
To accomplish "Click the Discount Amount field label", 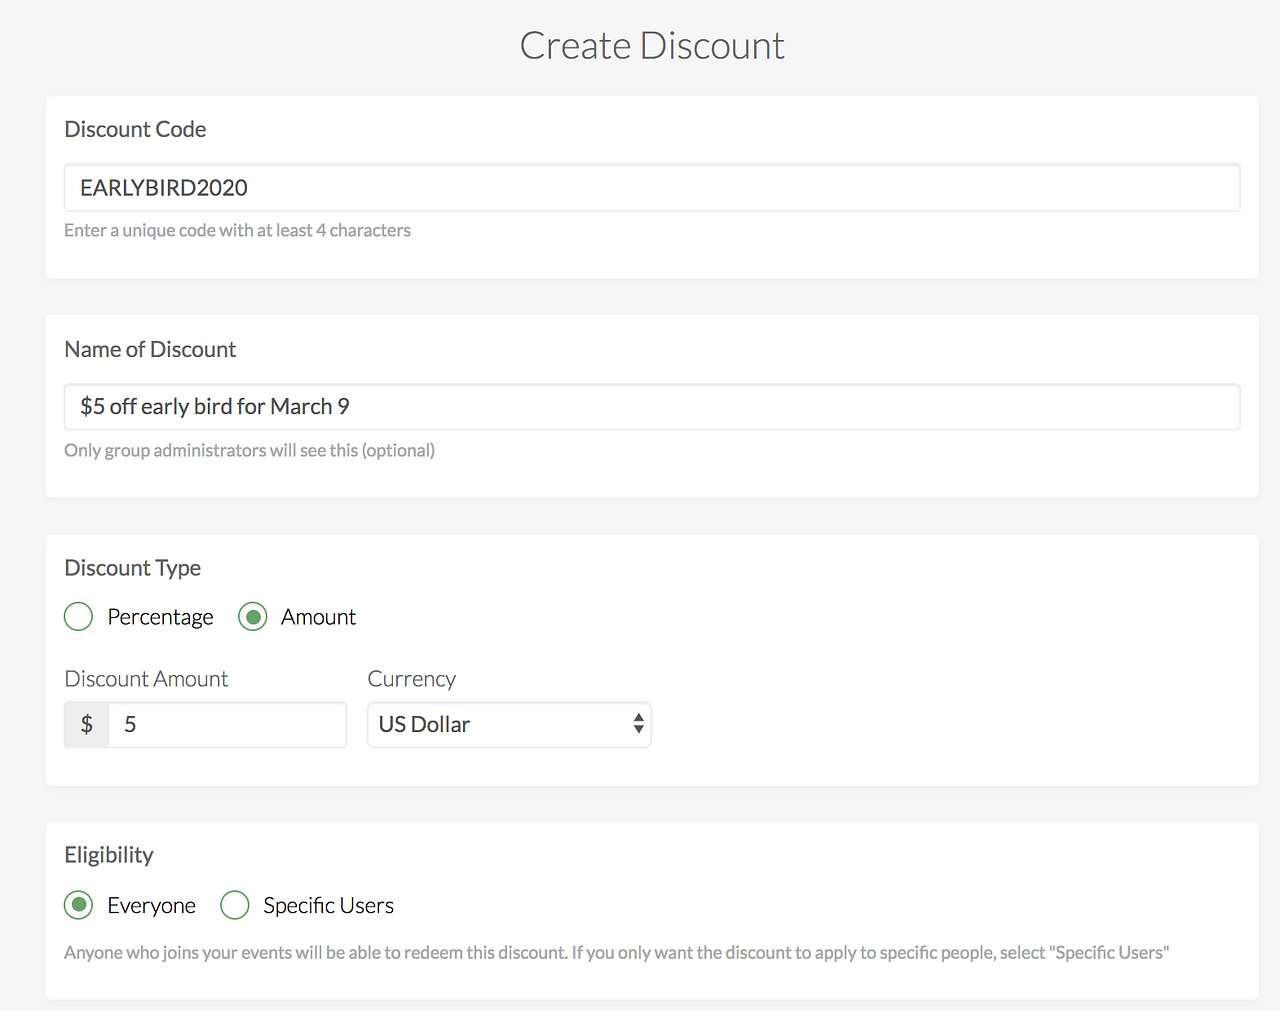I will tap(146, 679).
